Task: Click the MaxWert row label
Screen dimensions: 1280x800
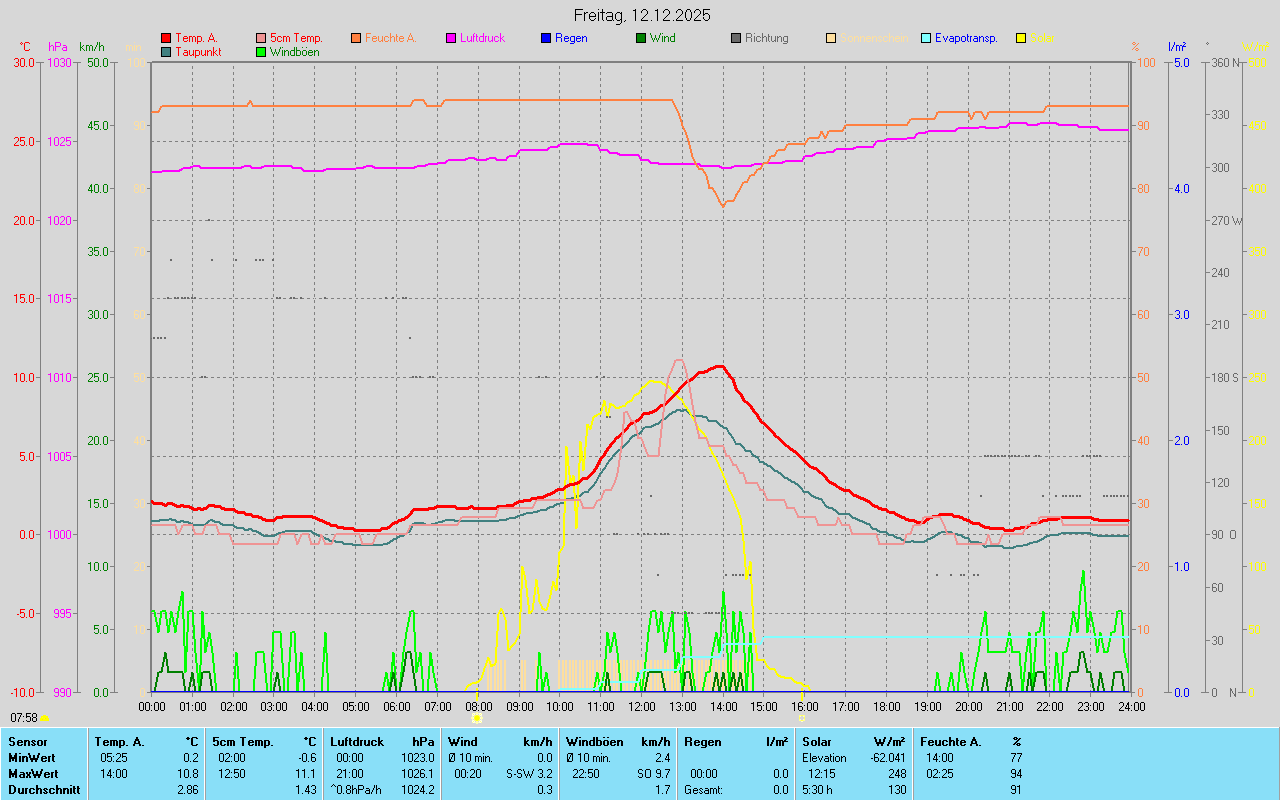Action: (x=33, y=774)
